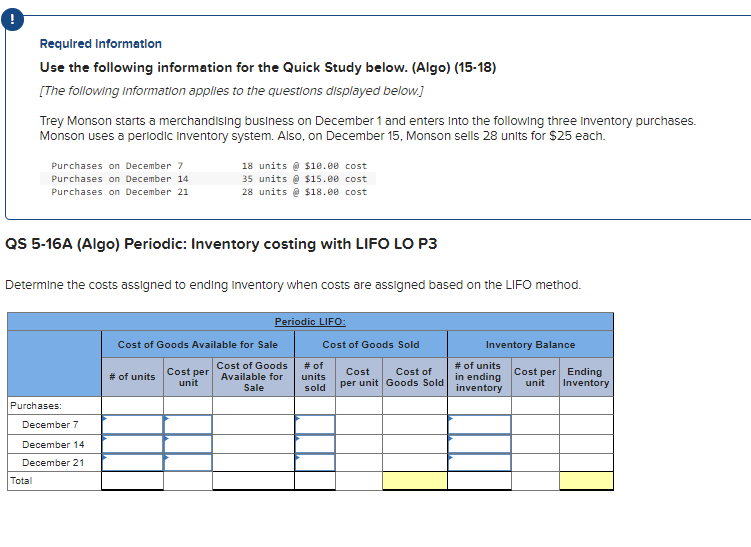Click the Total units sold cell

click(315, 481)
